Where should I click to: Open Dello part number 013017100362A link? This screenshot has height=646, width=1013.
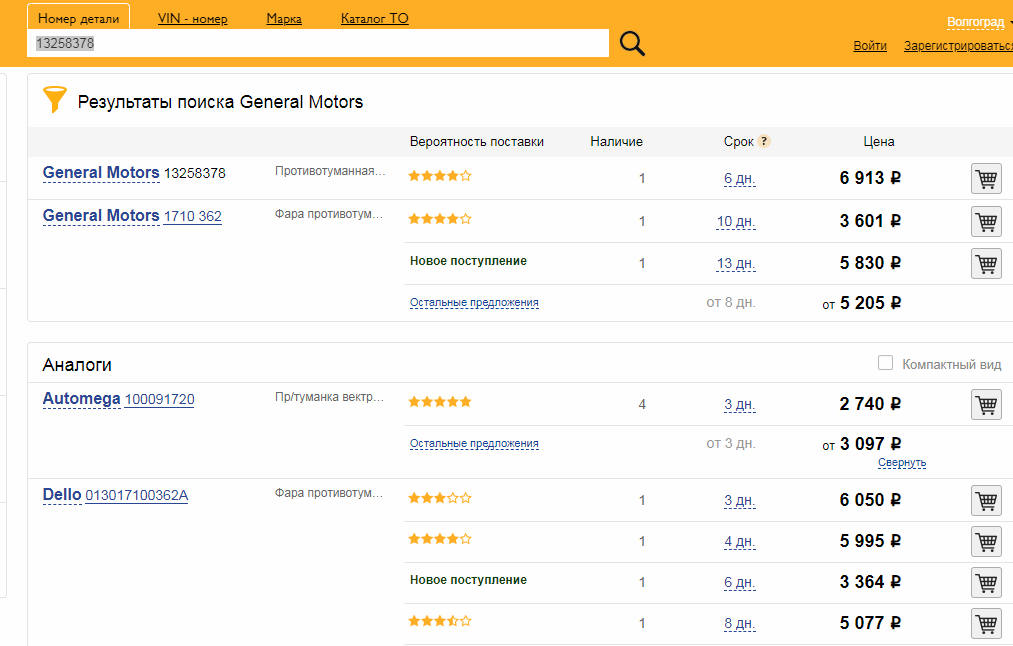point(136,495)
